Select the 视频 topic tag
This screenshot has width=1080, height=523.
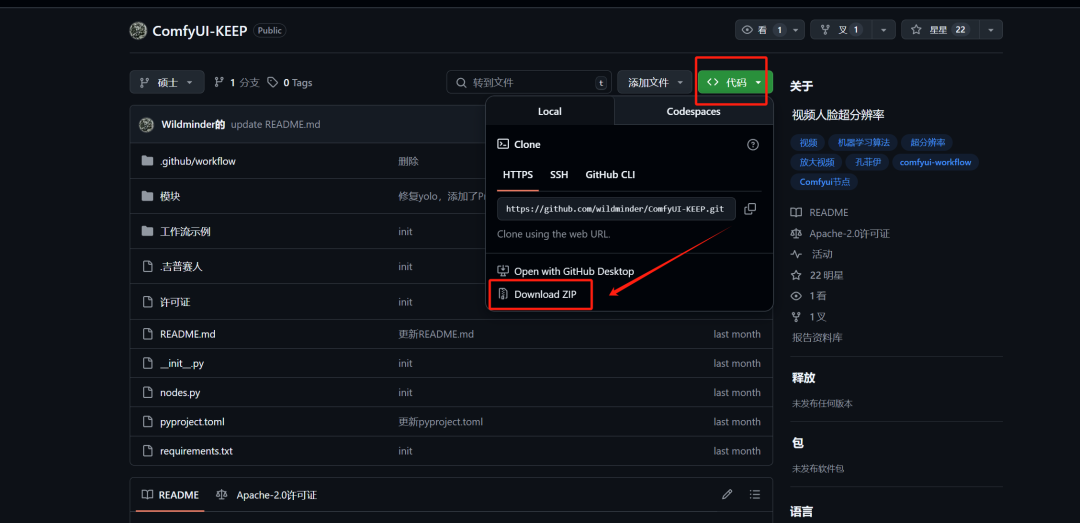coord(808,143)
